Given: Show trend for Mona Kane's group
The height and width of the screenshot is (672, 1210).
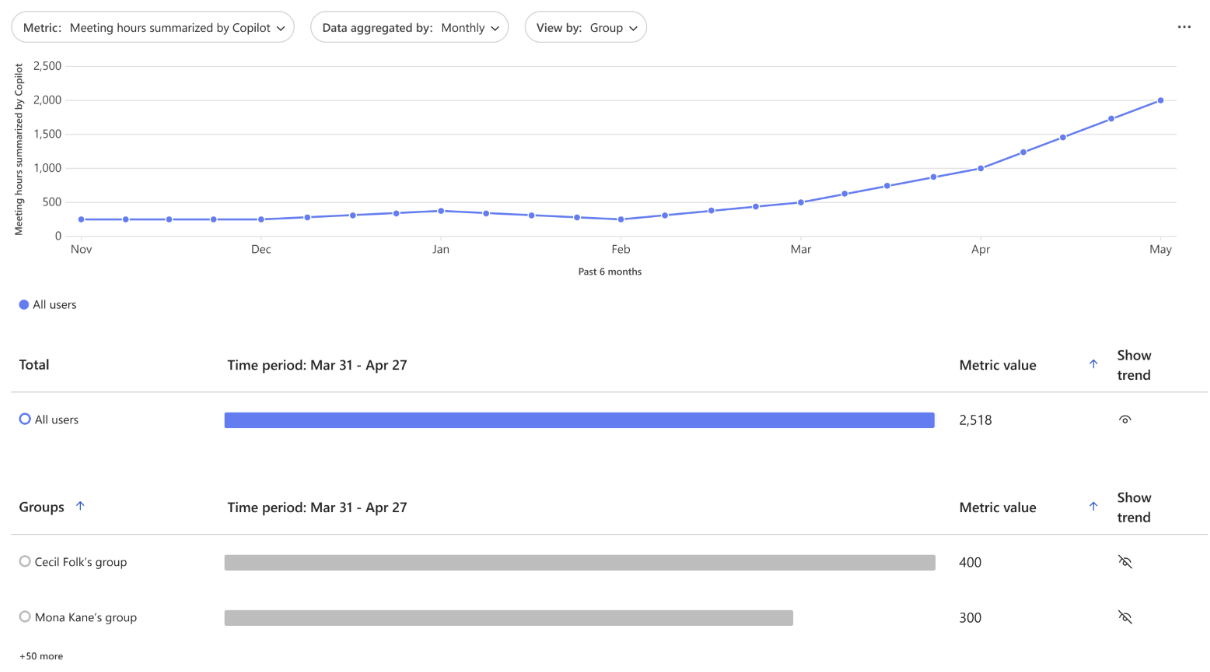Looking at the screenshot, I should click(1125, 617).
